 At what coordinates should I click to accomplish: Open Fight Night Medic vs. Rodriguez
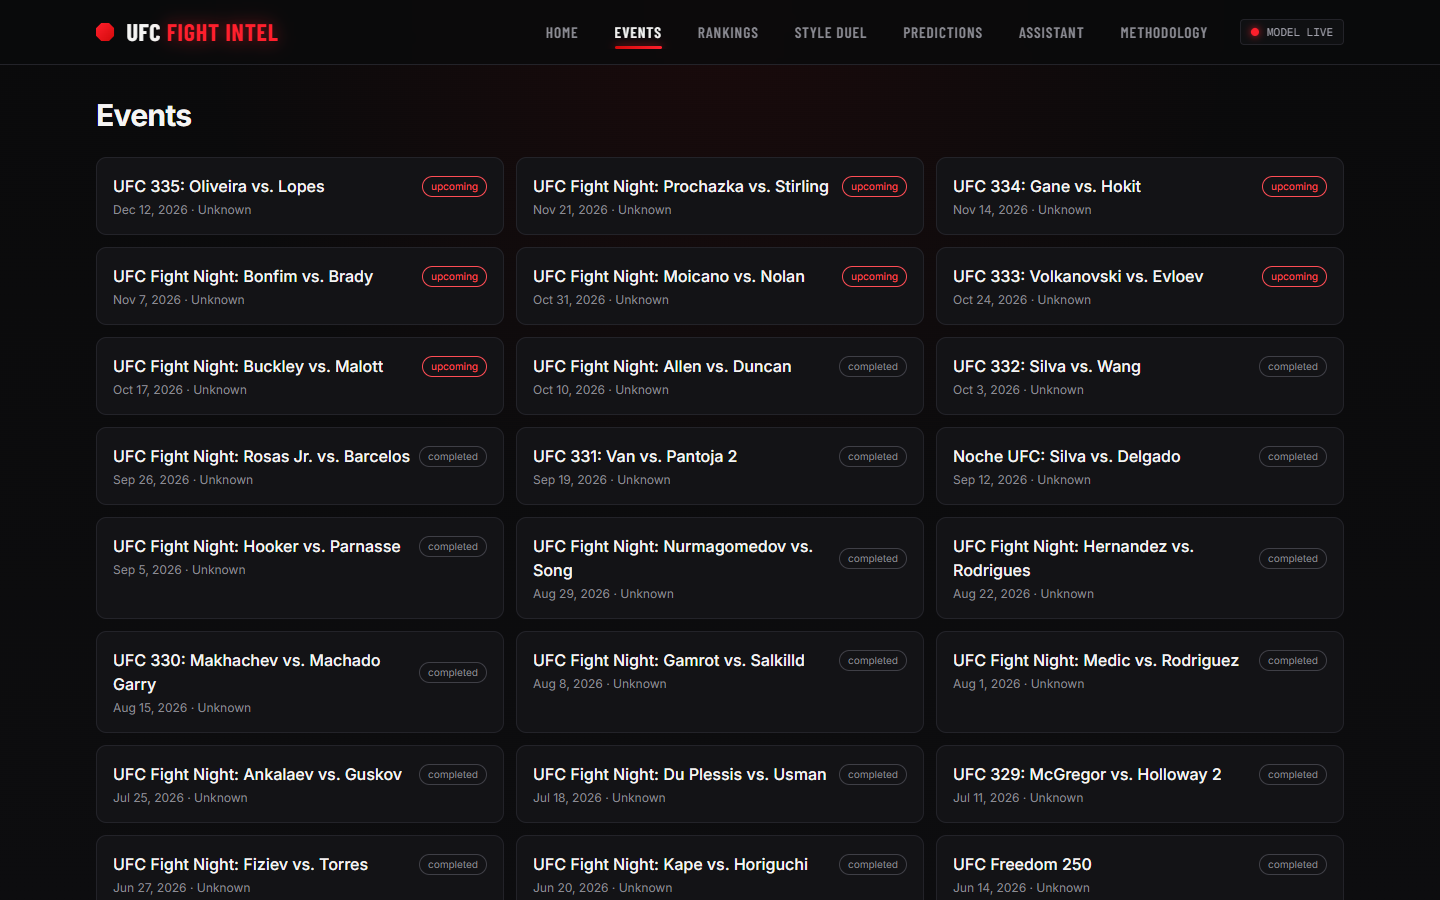[x=1140, y=682]
